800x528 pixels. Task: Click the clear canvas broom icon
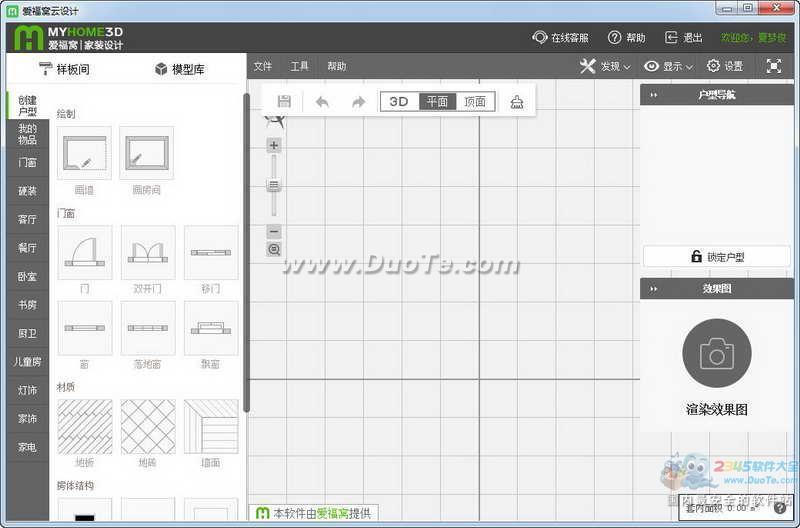[517, 102]
